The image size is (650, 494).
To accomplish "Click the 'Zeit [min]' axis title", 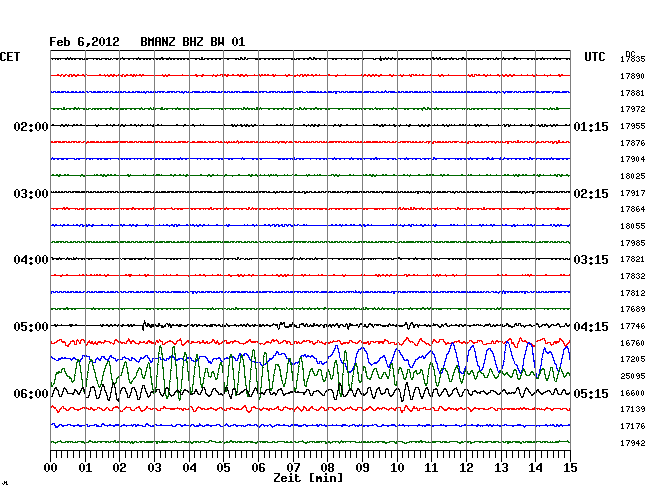I will 308,478.
